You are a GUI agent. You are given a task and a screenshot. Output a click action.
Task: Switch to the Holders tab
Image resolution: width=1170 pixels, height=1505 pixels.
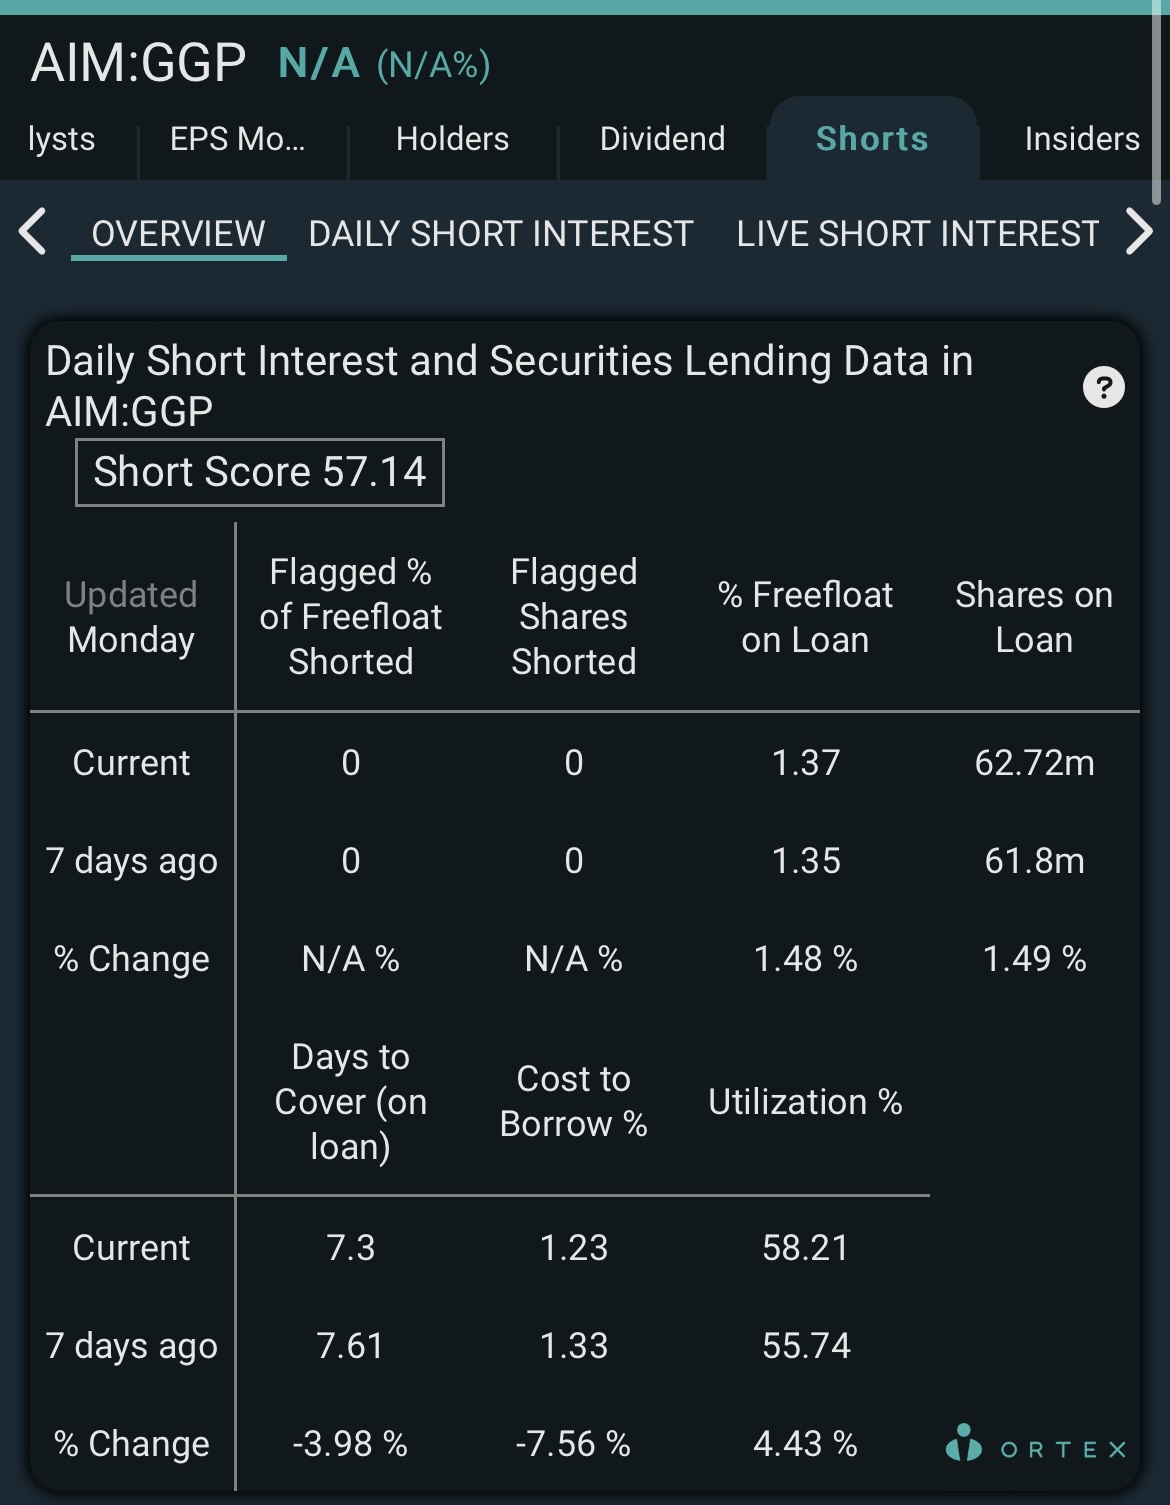tap(453, 139)
